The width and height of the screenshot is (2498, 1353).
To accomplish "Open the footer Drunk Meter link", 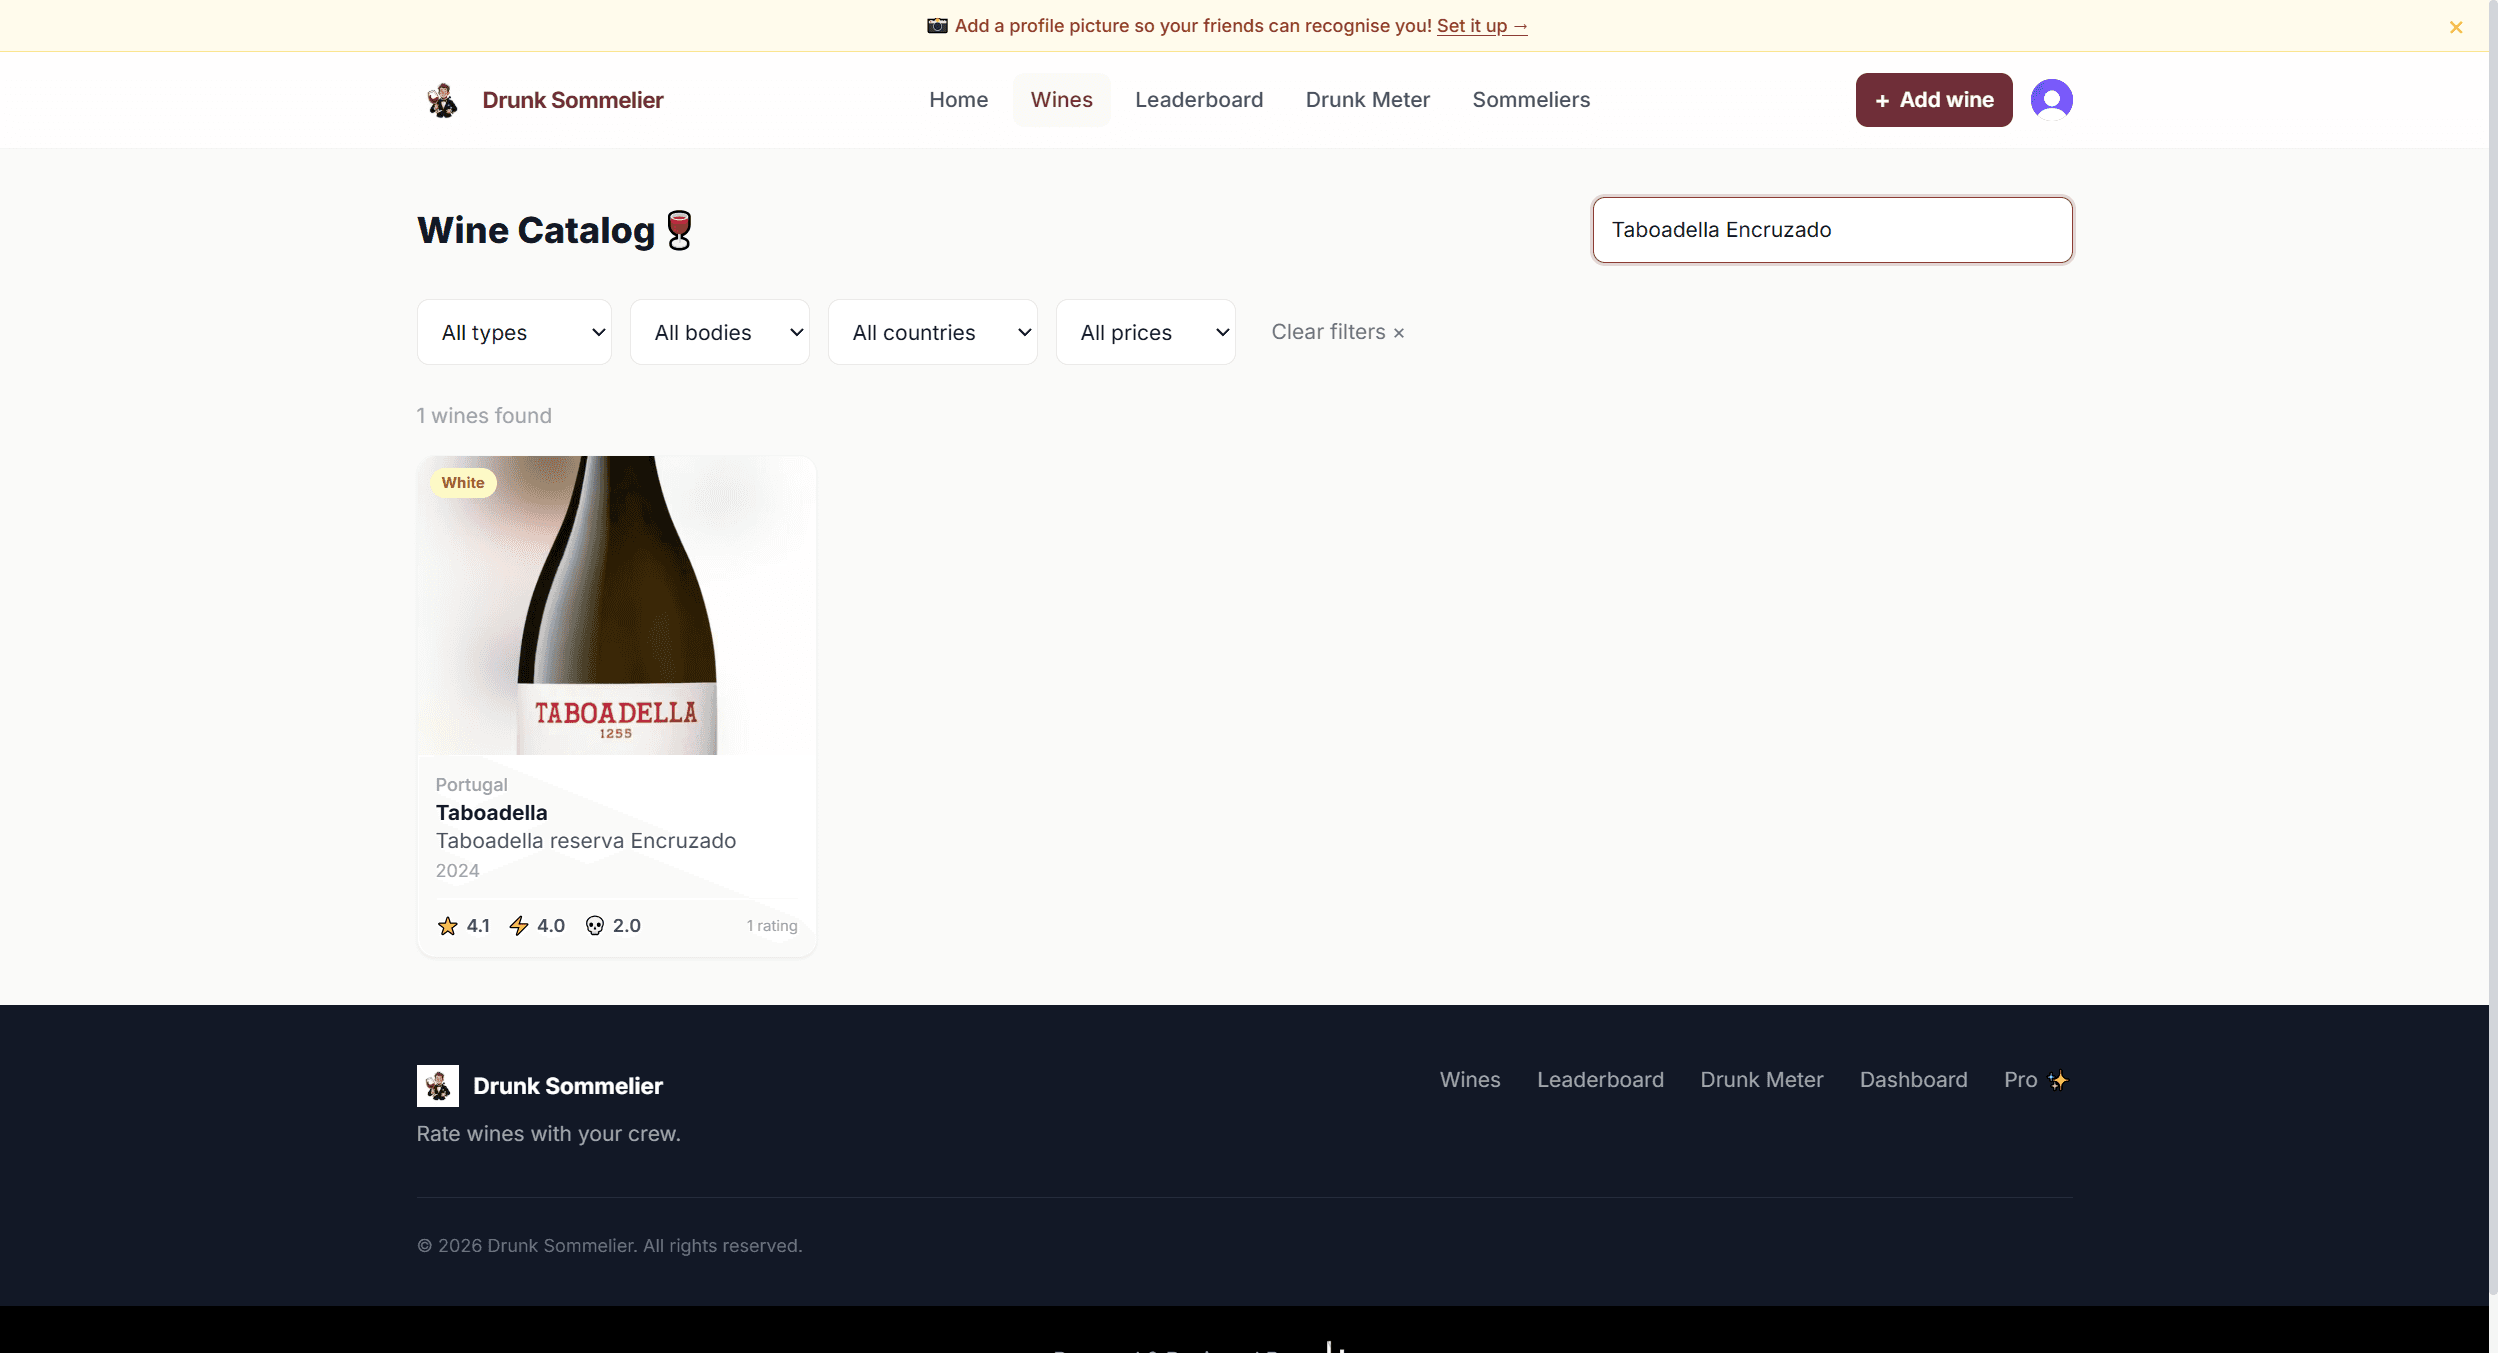I will tap(1761, 1080).
